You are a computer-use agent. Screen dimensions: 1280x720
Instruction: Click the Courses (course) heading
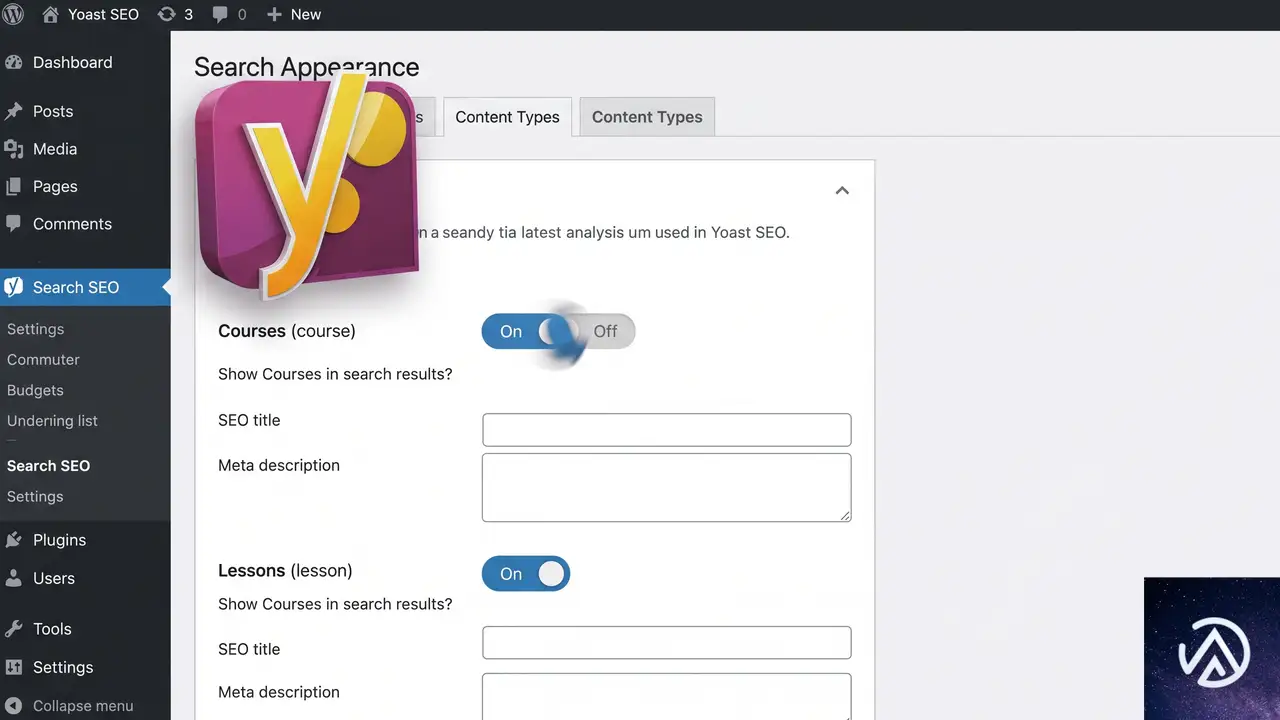[x=287, y=331]
